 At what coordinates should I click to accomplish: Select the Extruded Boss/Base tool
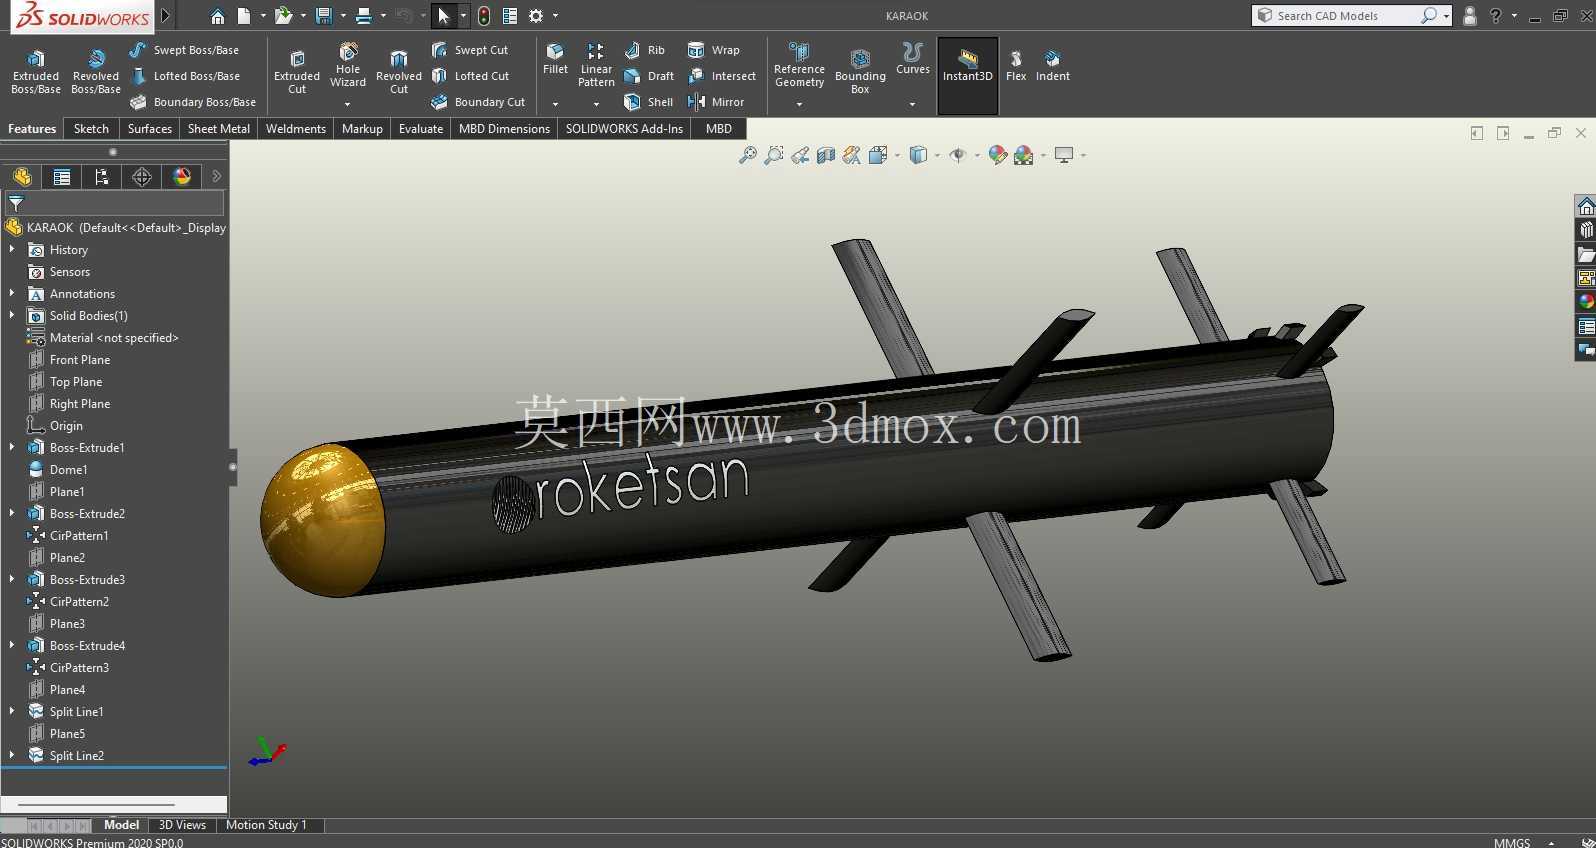36,71
